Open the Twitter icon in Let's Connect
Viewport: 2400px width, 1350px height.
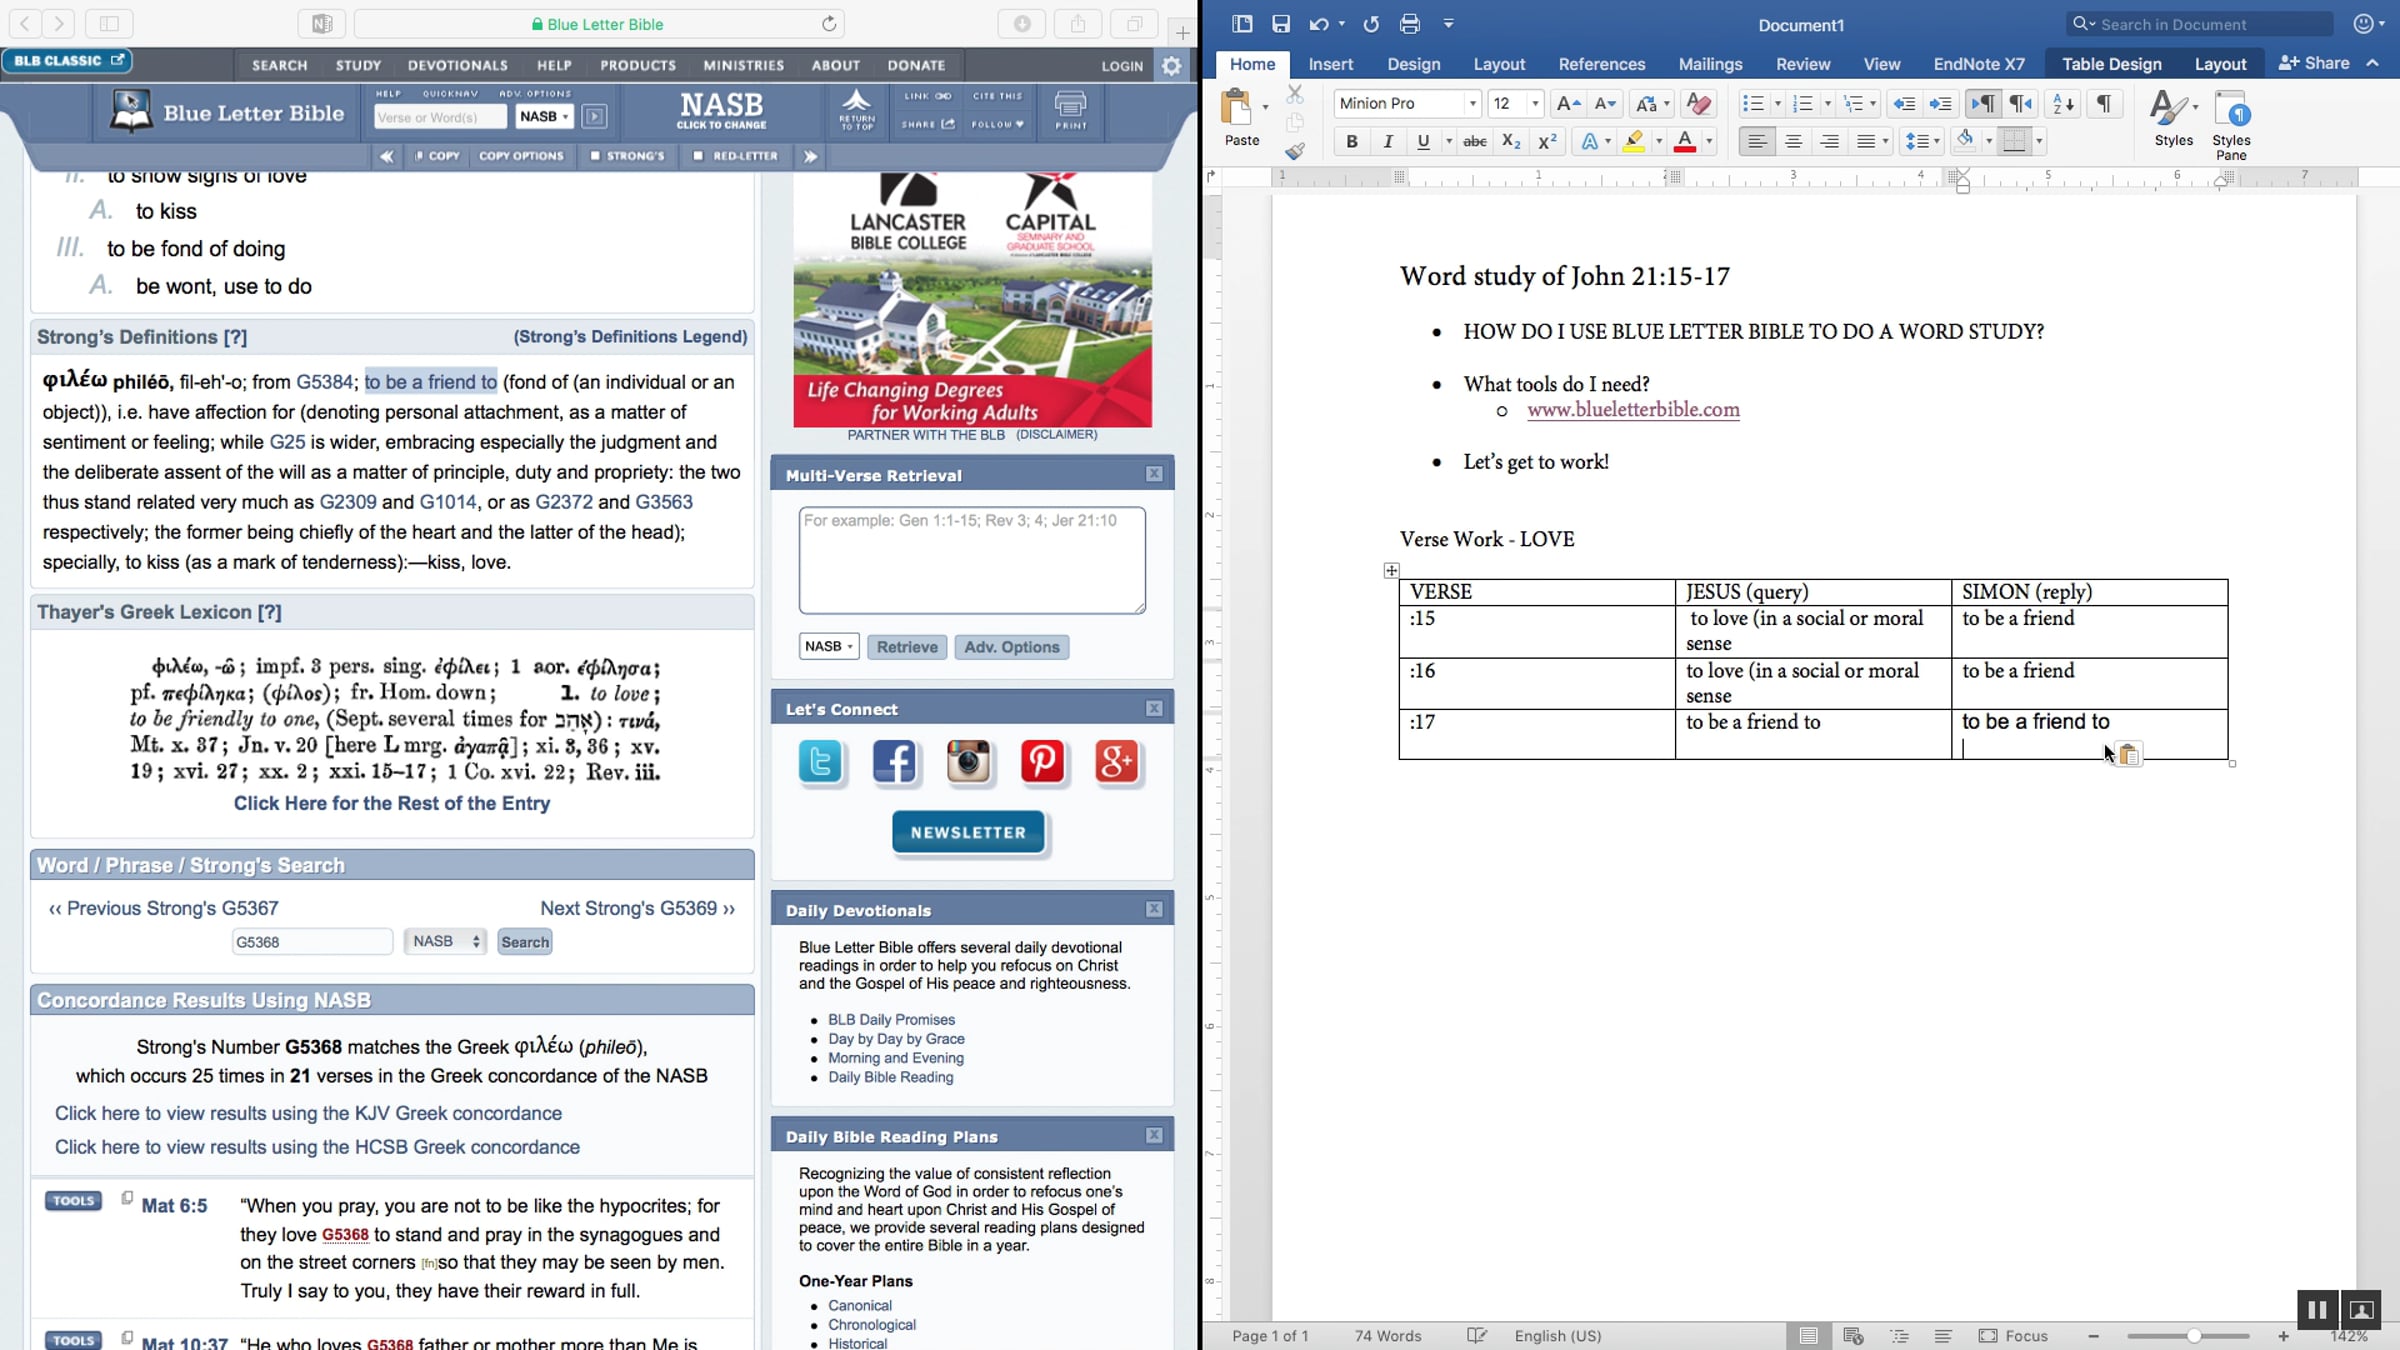click(x=821, y=762)
